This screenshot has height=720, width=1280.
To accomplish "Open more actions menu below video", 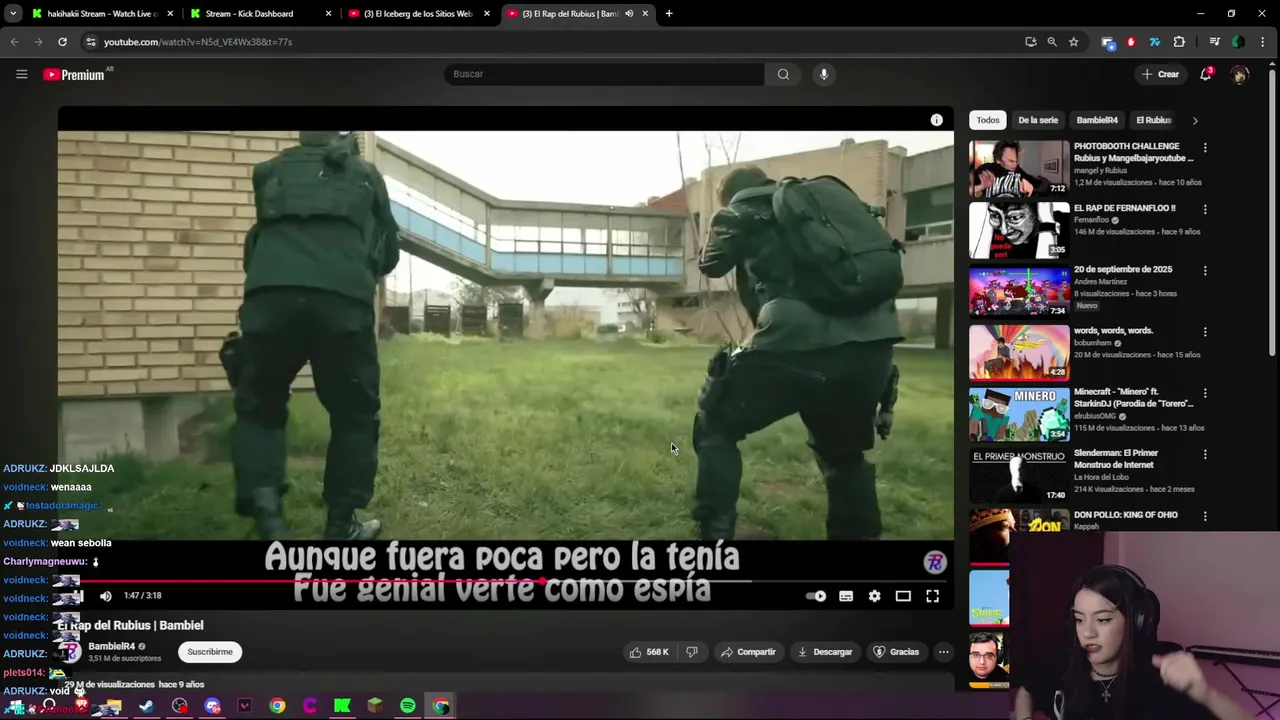I will (x=943, y=652).
